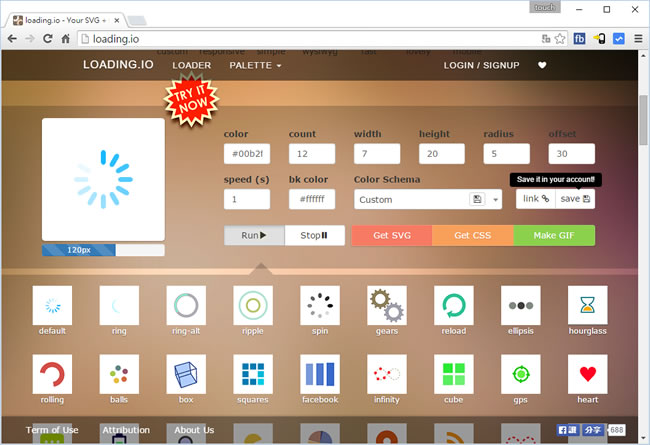
Task: Click the height input field
Action: point(441,154)
